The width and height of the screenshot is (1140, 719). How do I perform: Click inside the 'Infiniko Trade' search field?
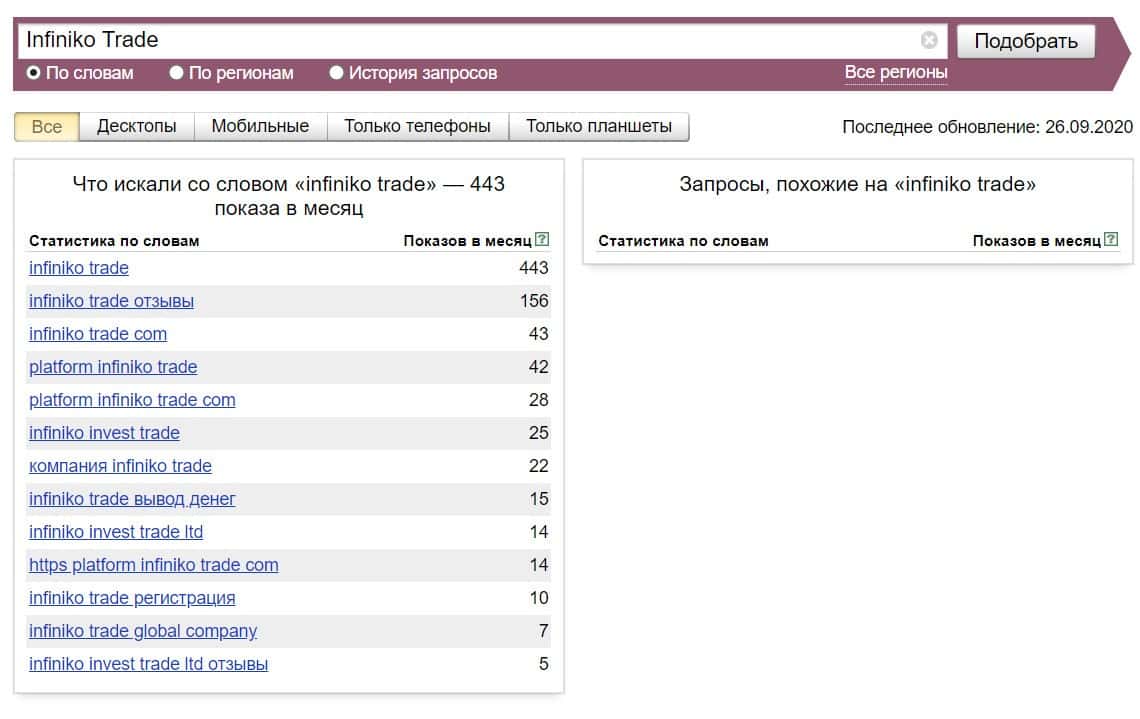470,41
